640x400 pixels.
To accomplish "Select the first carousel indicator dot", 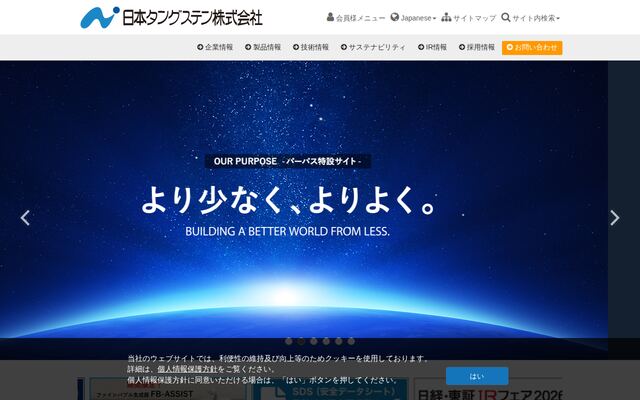I will click(289, 341).
